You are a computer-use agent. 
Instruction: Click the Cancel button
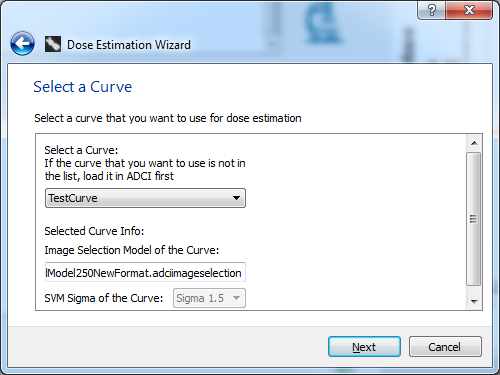445,347
